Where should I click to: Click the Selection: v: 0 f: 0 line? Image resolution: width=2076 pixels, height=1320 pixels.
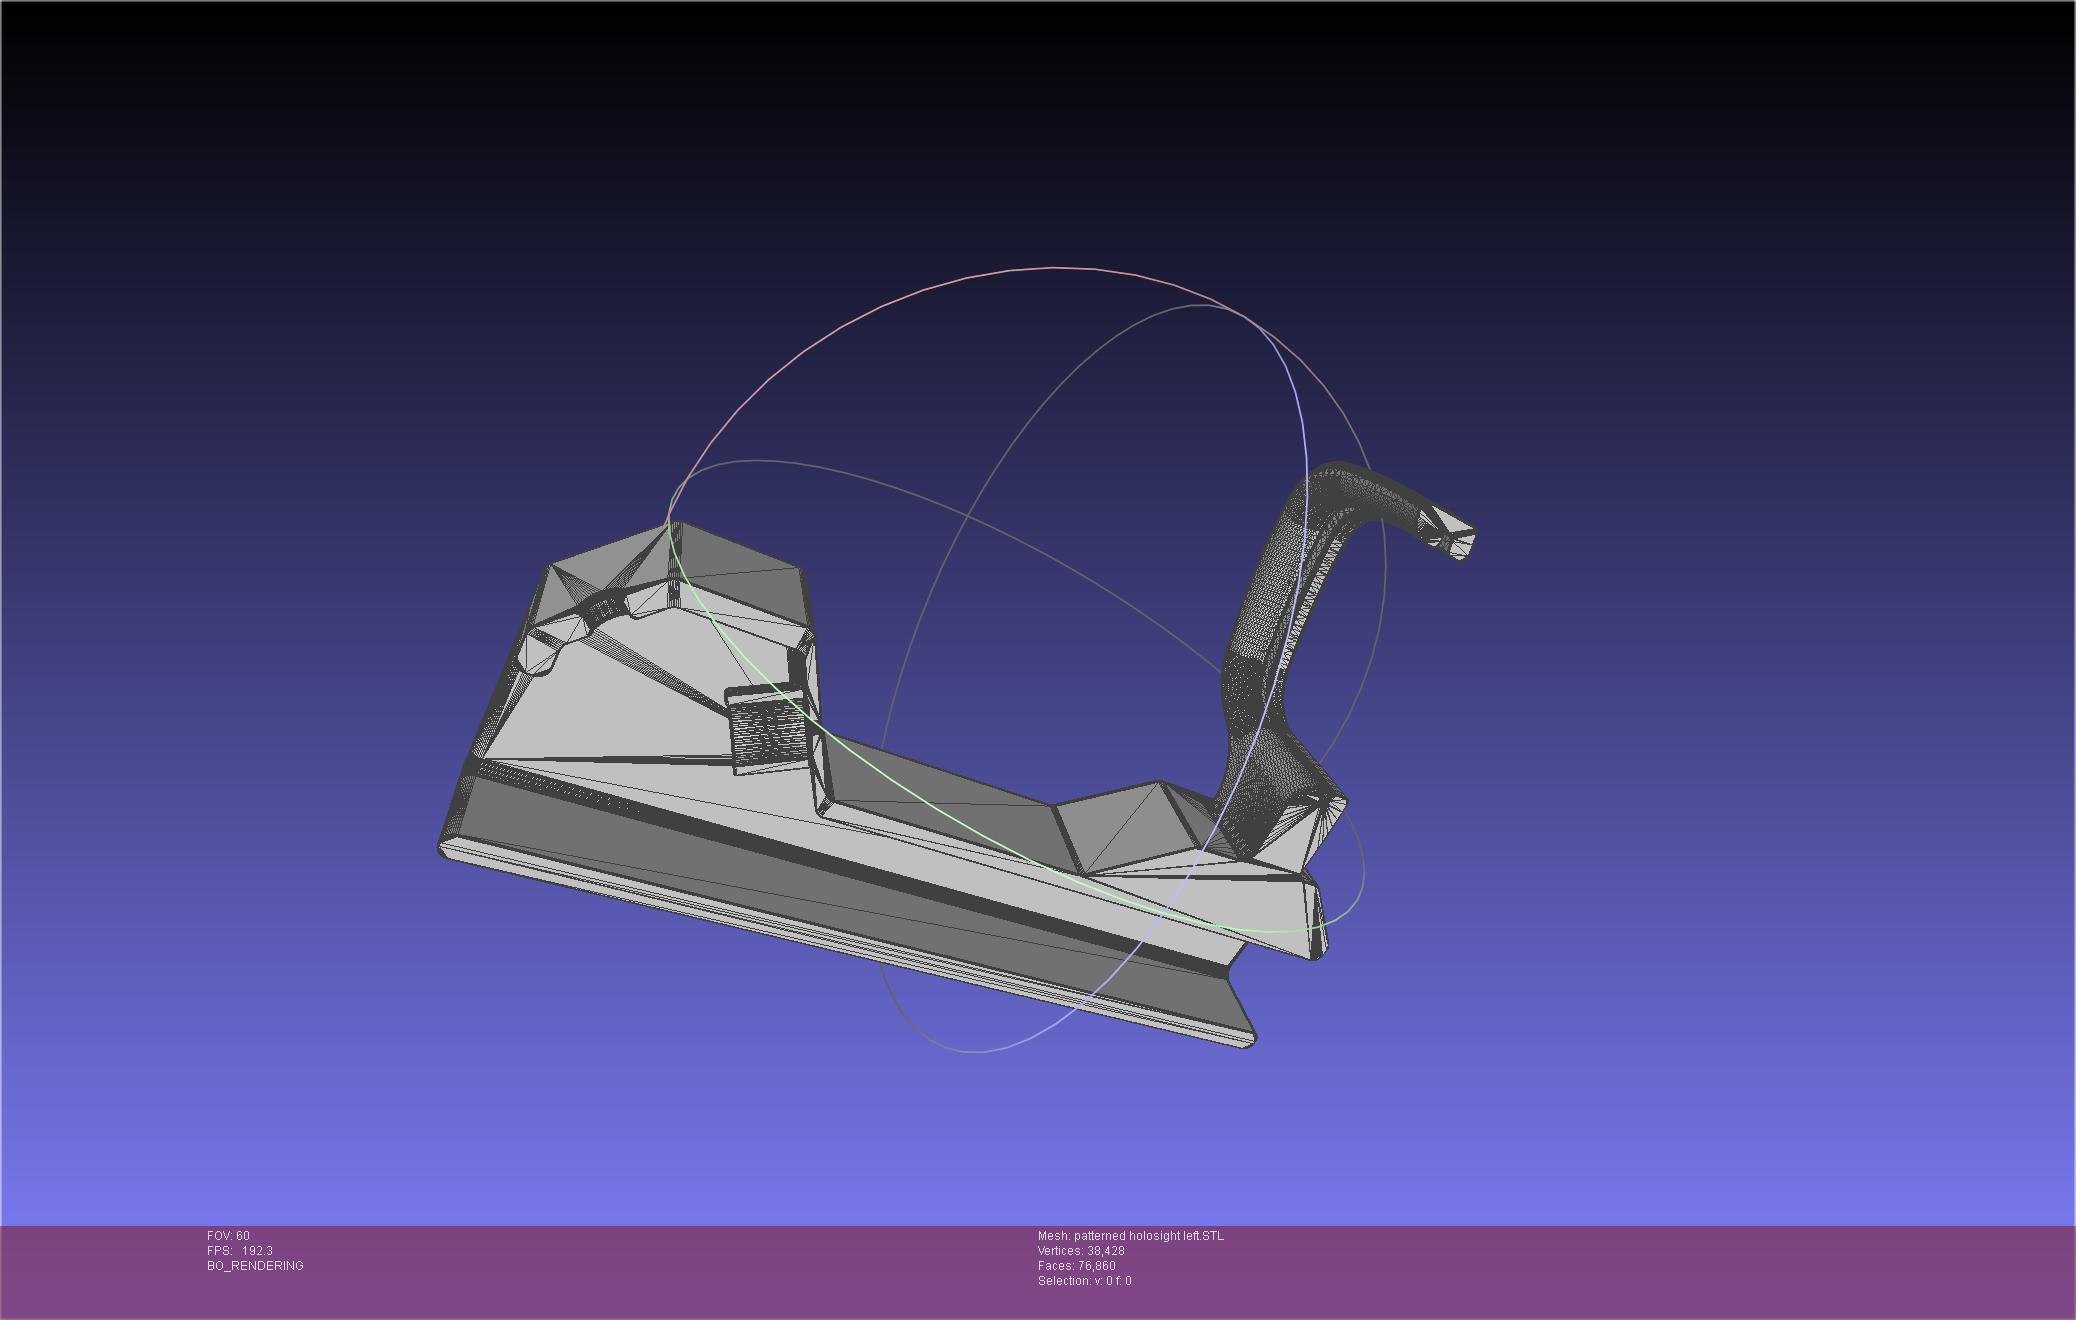coord(1084,1281)
